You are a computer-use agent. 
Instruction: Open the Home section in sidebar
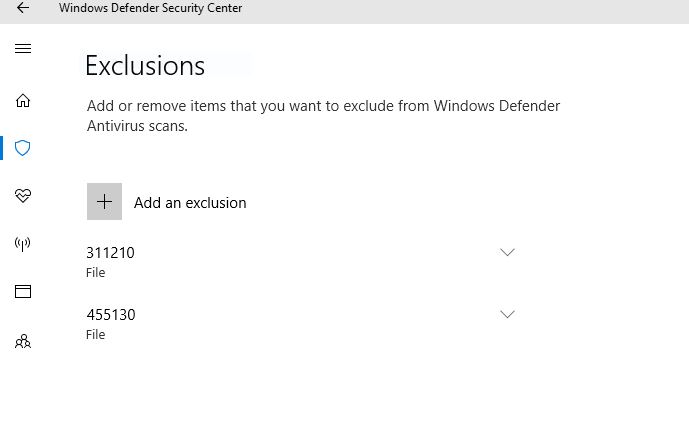click(x=23, y=101)
